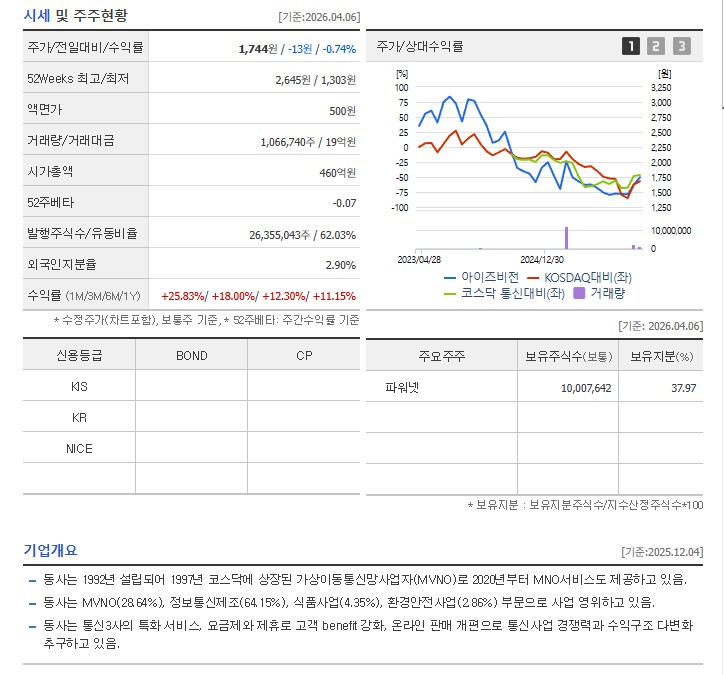Select the +11.15% one-year return

point(334,296)
